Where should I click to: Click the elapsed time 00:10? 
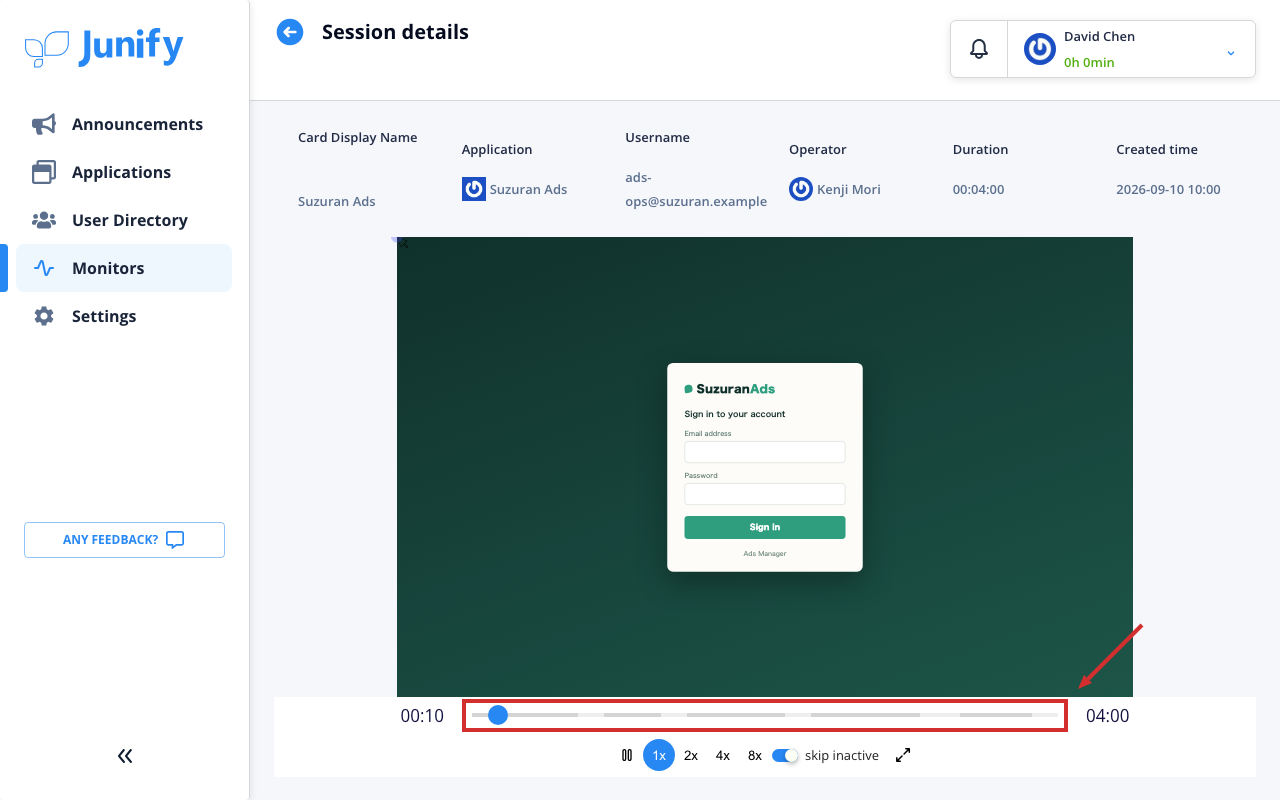[x=422, y=716]
